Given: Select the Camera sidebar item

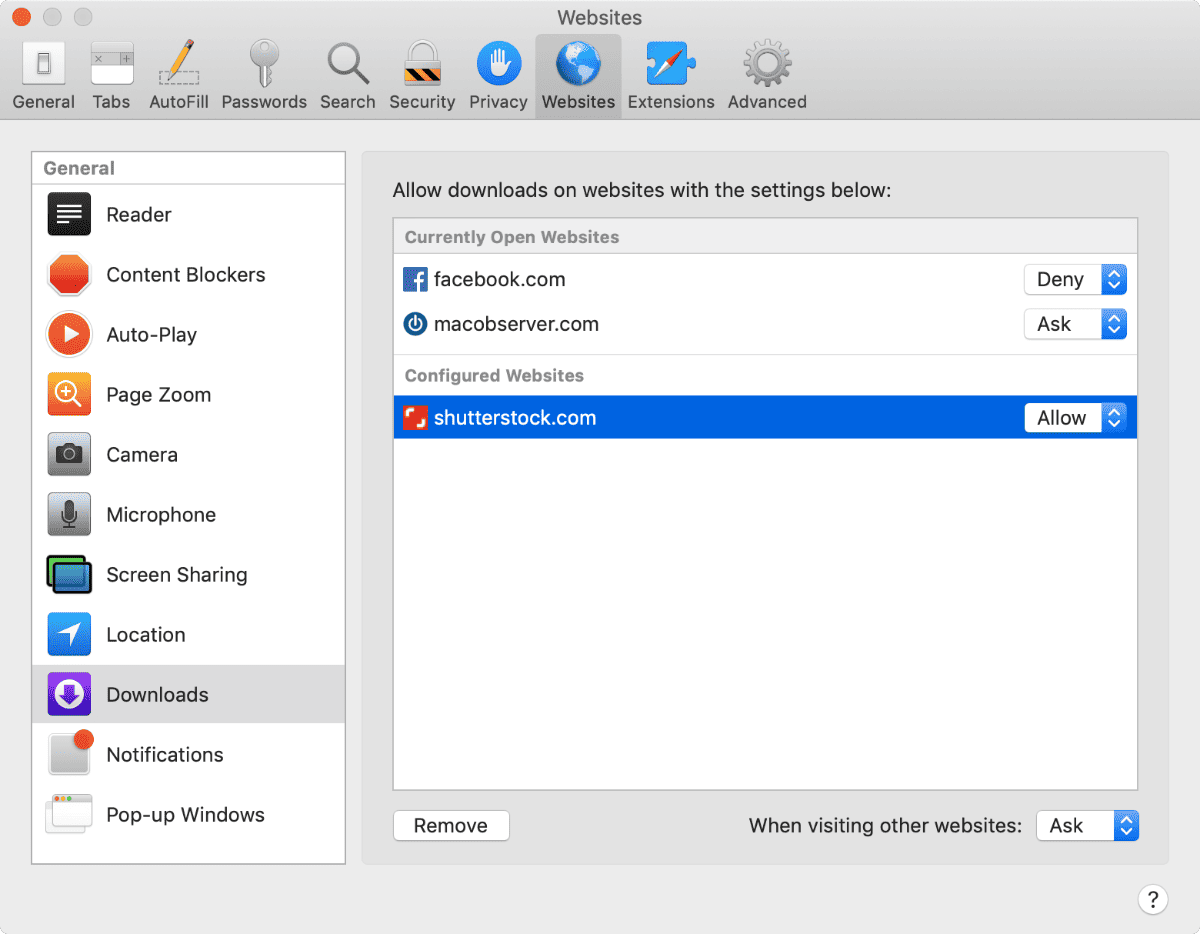Looking at the screenshot, I should coord(142,455).
